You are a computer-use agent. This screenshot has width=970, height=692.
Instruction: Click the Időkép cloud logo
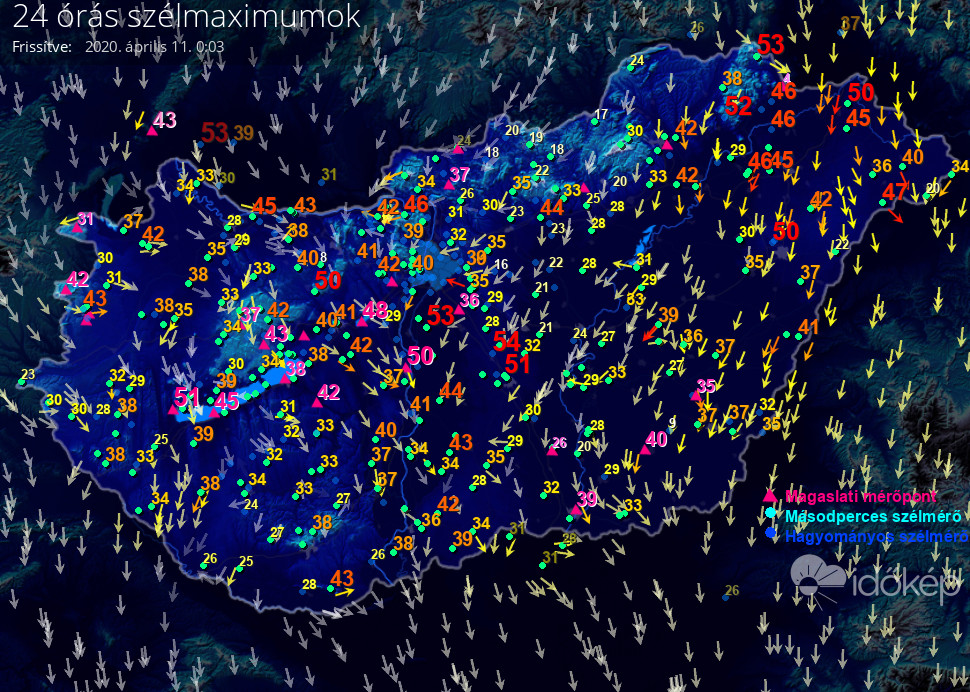coord(818,576)
